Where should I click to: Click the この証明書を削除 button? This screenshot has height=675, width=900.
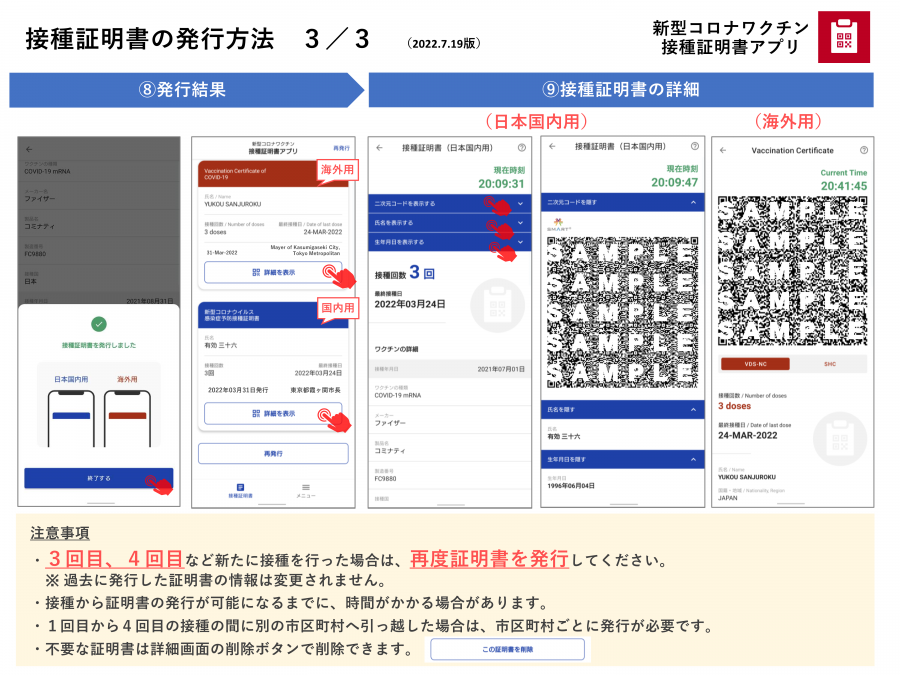pos(507,650)
